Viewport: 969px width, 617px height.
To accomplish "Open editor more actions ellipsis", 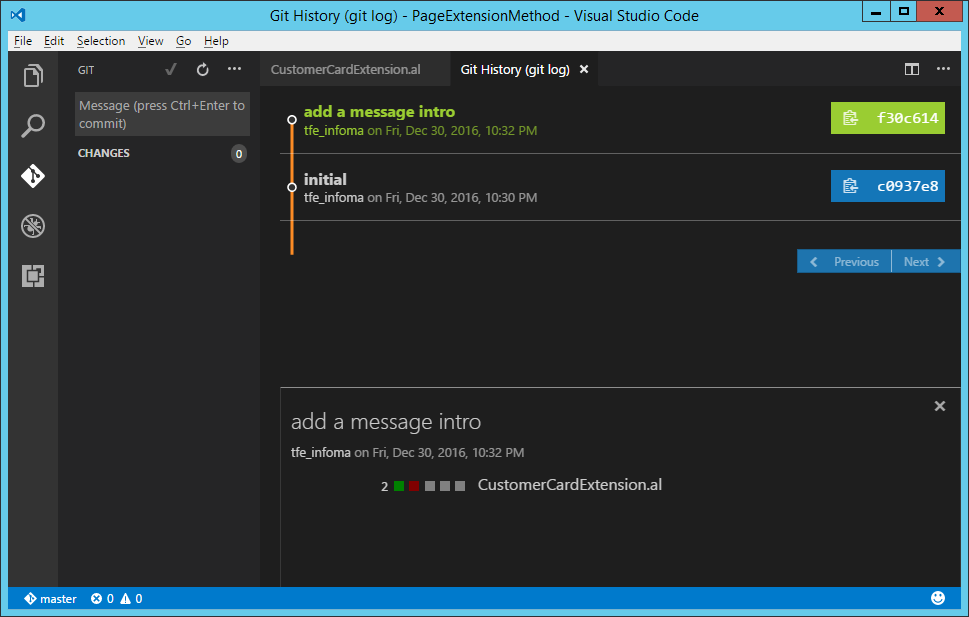I will [x=943, y=69].
